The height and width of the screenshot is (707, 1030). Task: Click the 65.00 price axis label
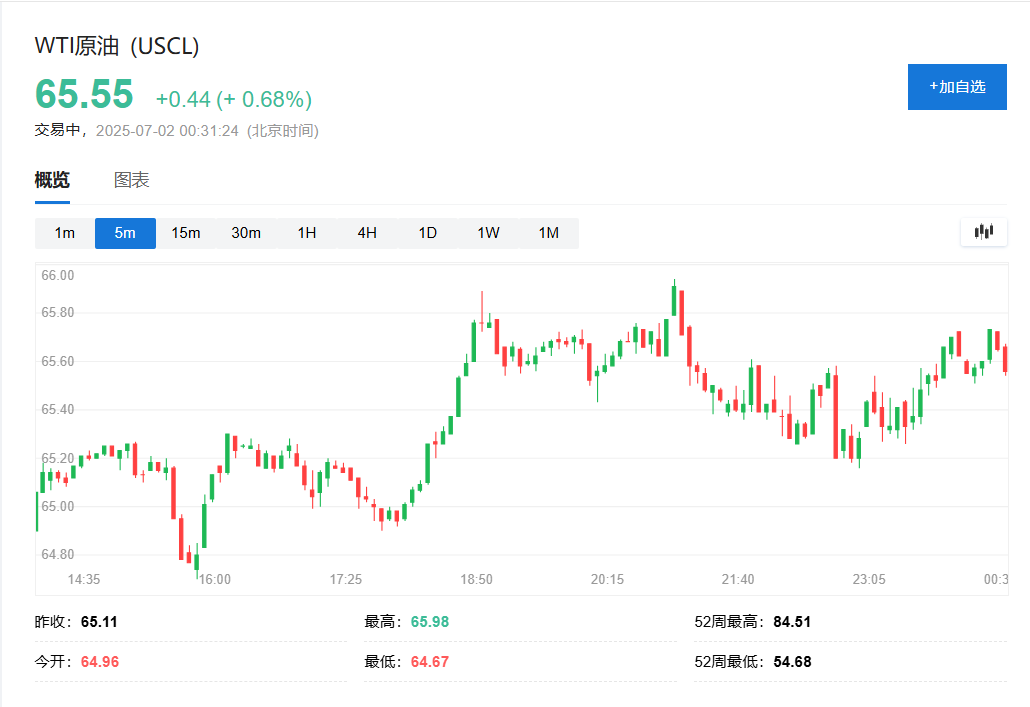[58, 506]
